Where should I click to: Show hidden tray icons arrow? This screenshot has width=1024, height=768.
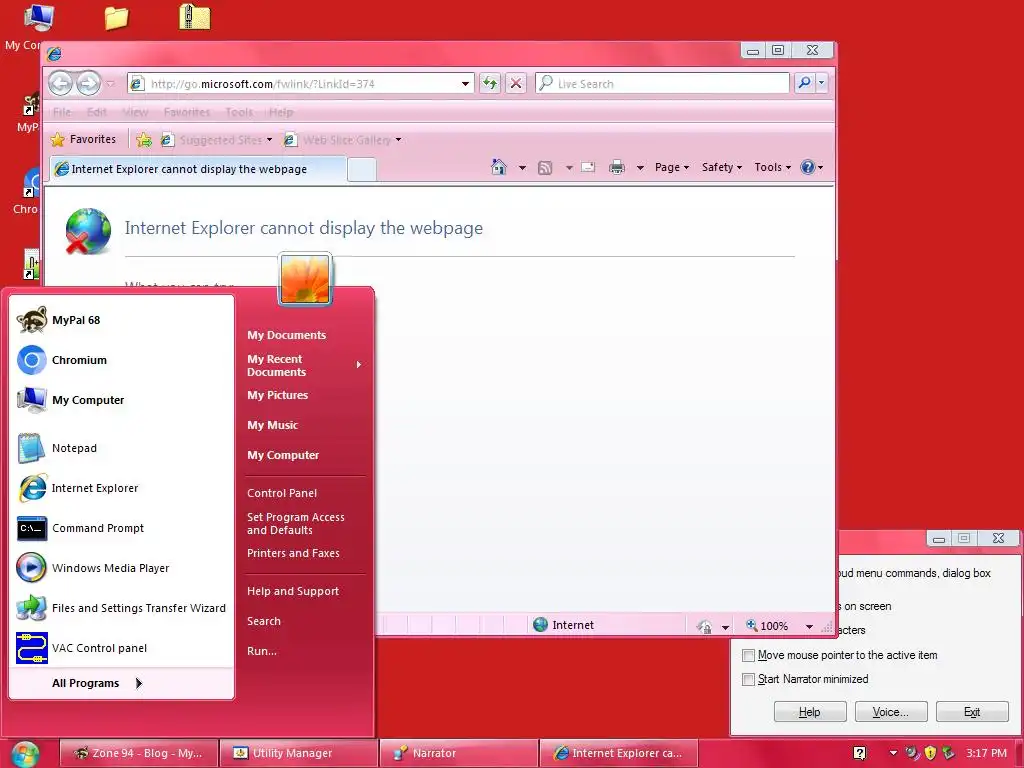click(893, 753)
